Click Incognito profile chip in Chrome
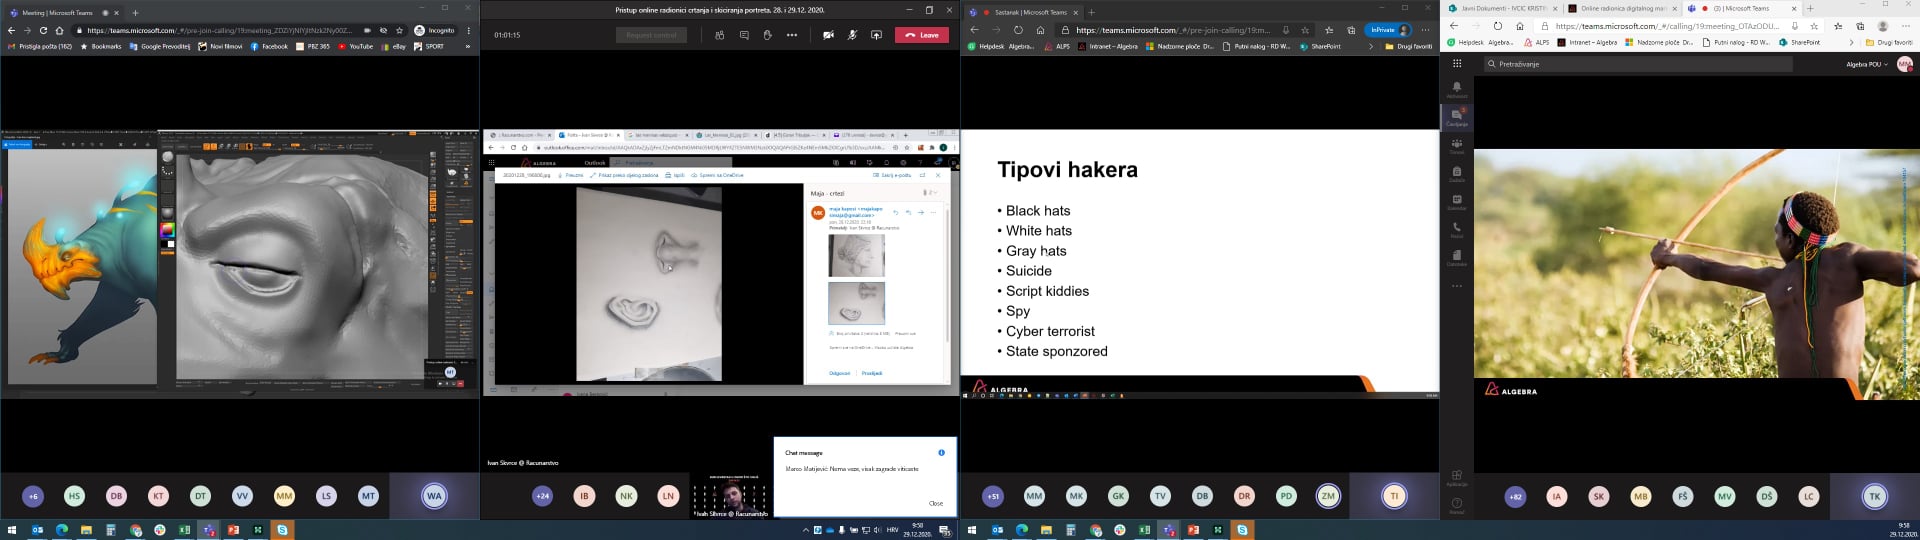 coord(435,31)
